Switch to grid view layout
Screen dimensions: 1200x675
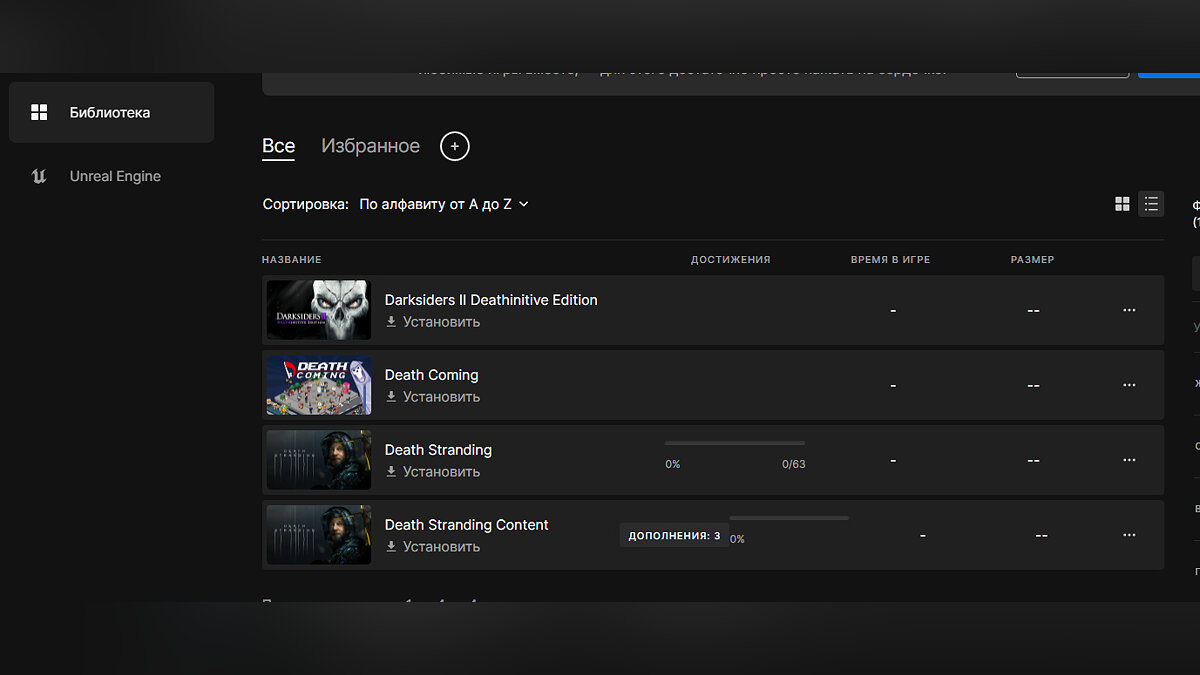1122,204
